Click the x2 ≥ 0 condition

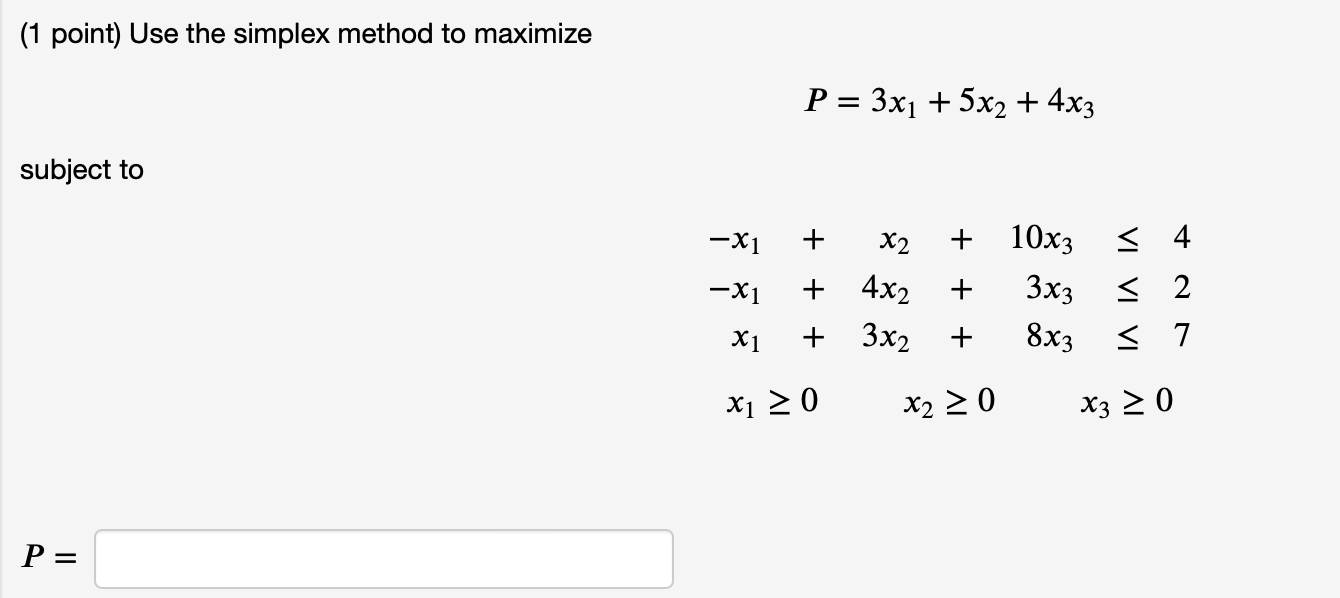pos(946,401)
